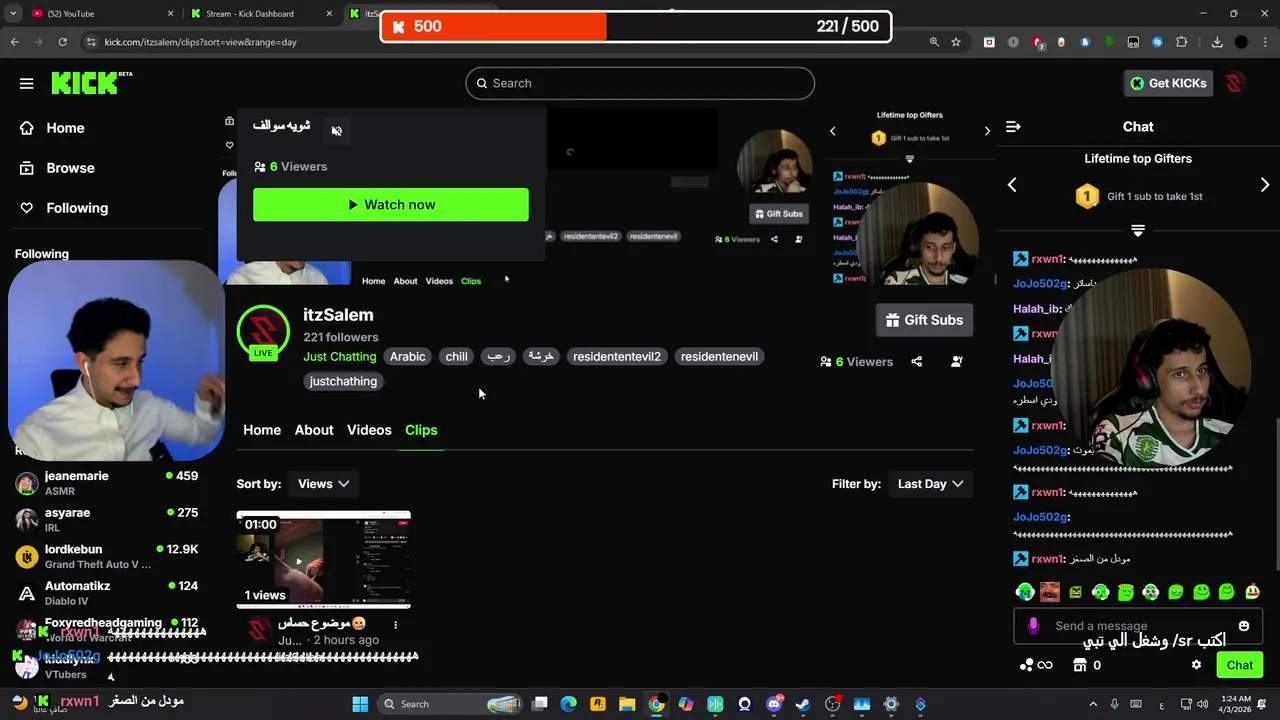Insert the laughing man face emote

1049,592
